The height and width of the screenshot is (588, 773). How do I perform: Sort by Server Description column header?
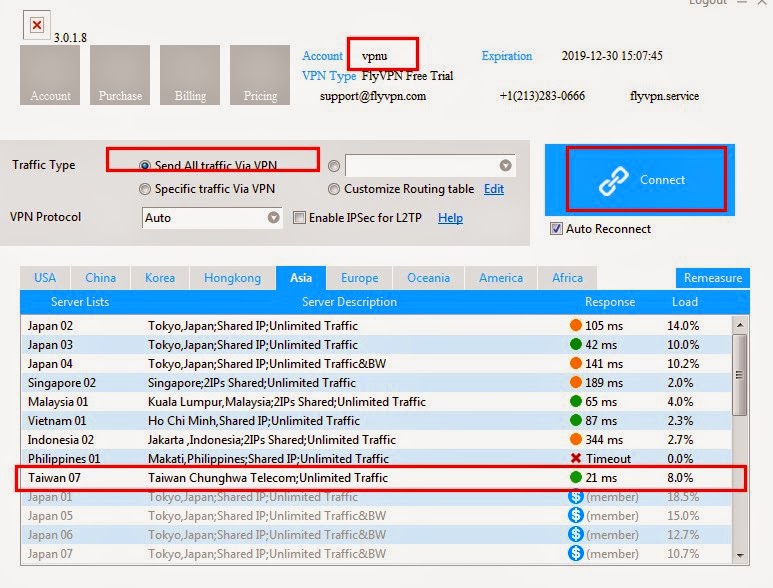coord(349,302)
